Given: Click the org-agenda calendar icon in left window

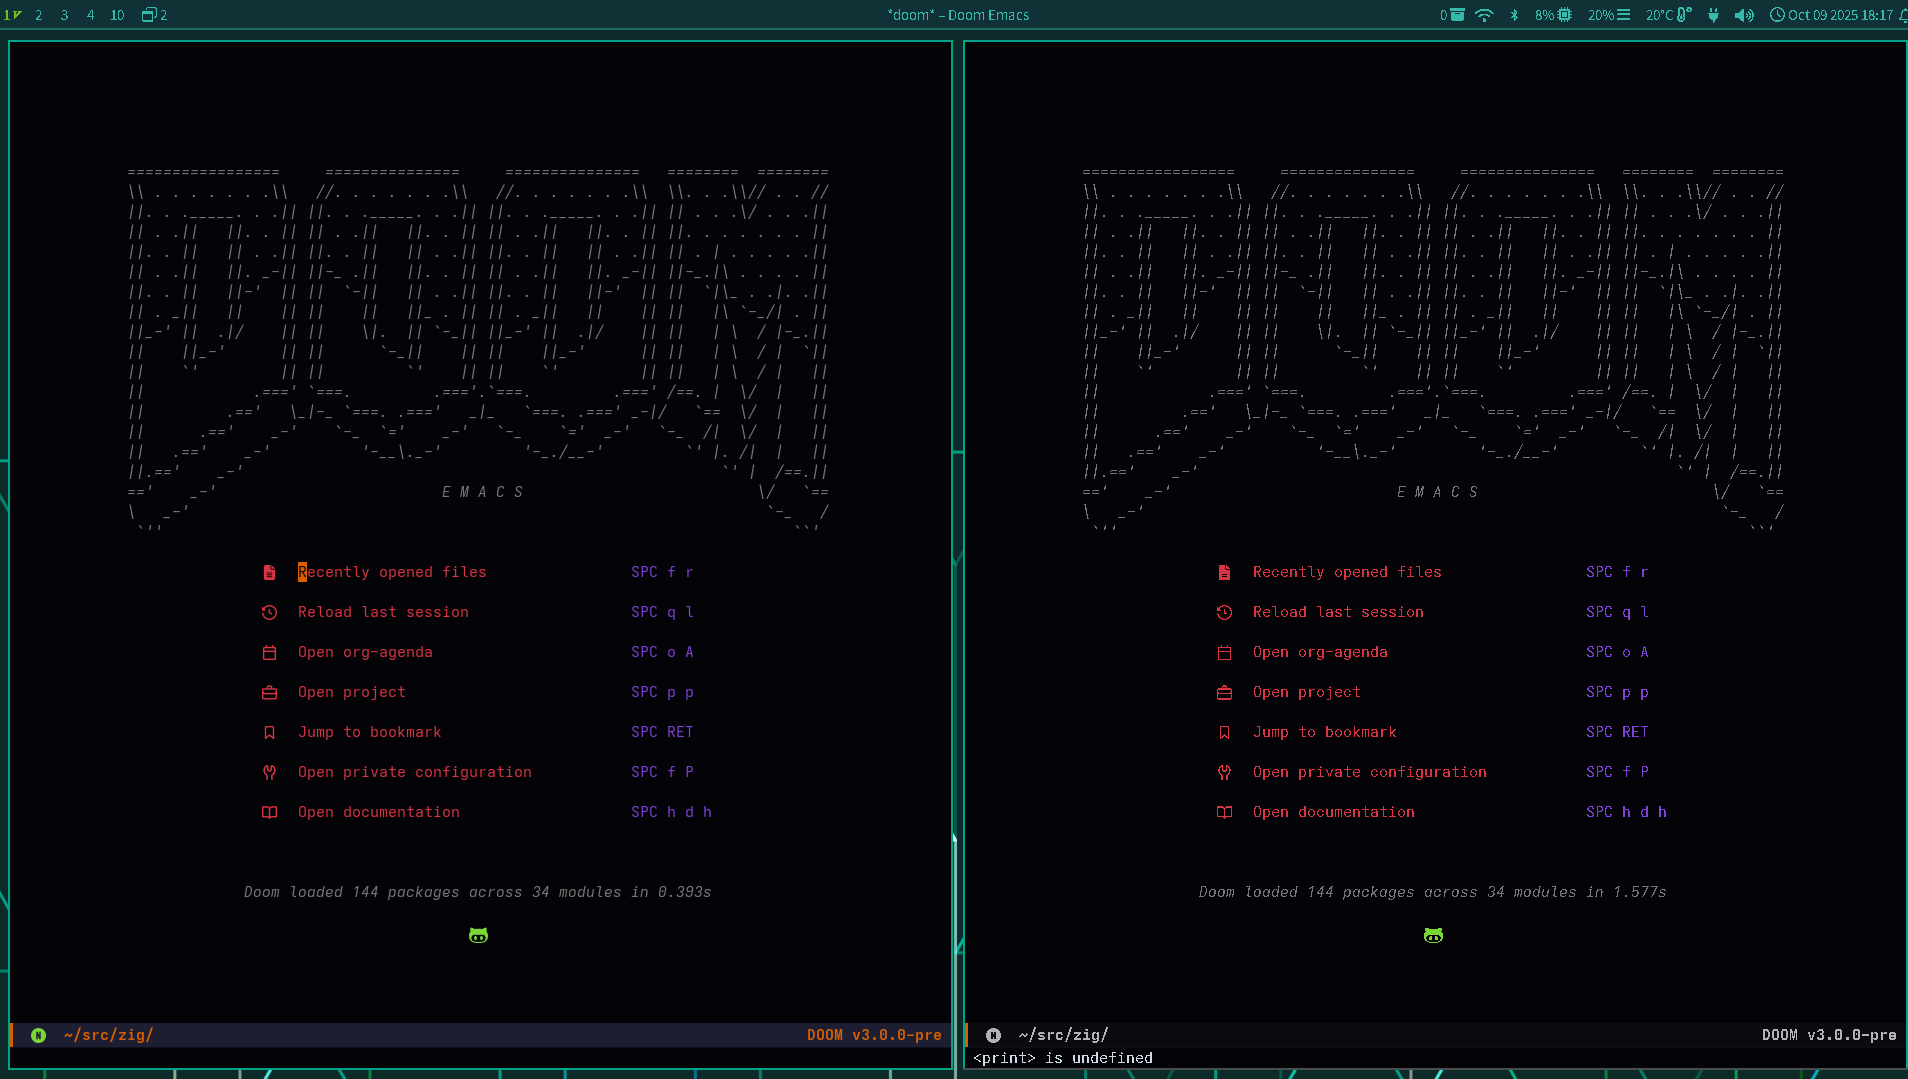Looking at the screenshot, I should click(x=269, y=652).
